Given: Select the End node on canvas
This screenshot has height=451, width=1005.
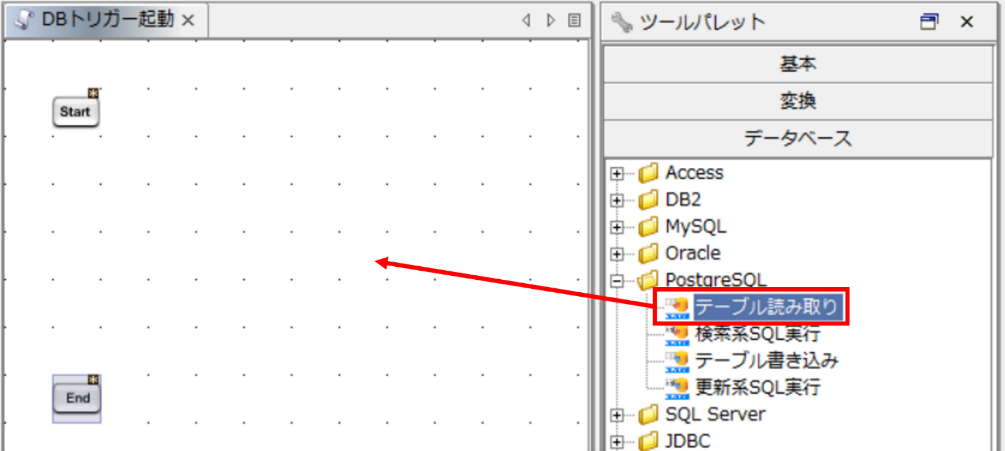Looking at the screenshot, I should coord(77,398).
